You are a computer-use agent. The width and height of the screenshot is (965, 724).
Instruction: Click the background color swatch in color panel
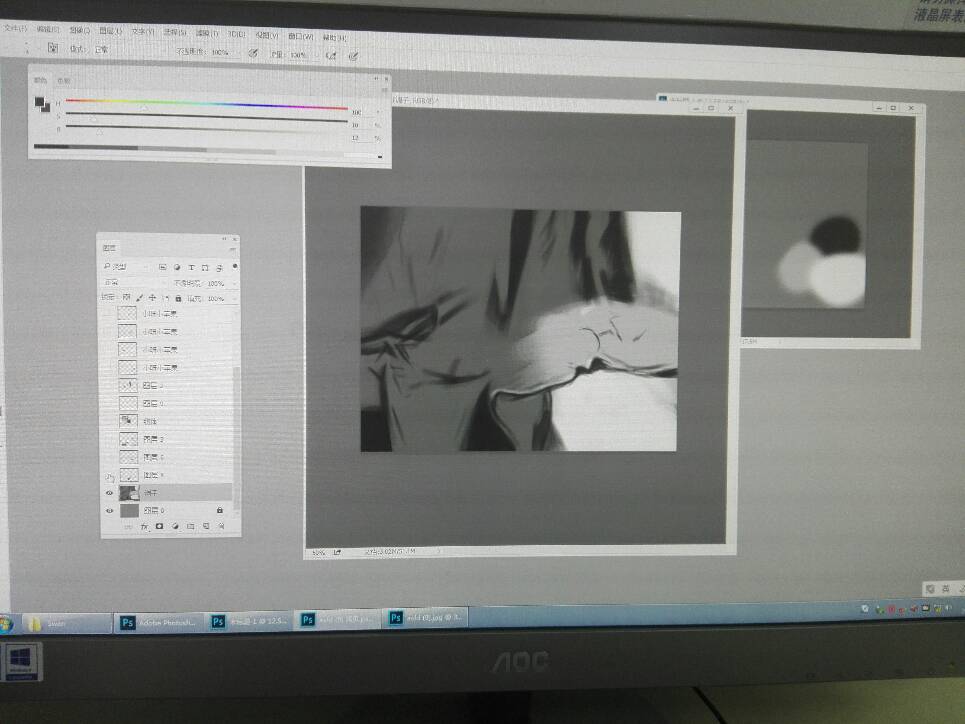(x=46, y=108)
